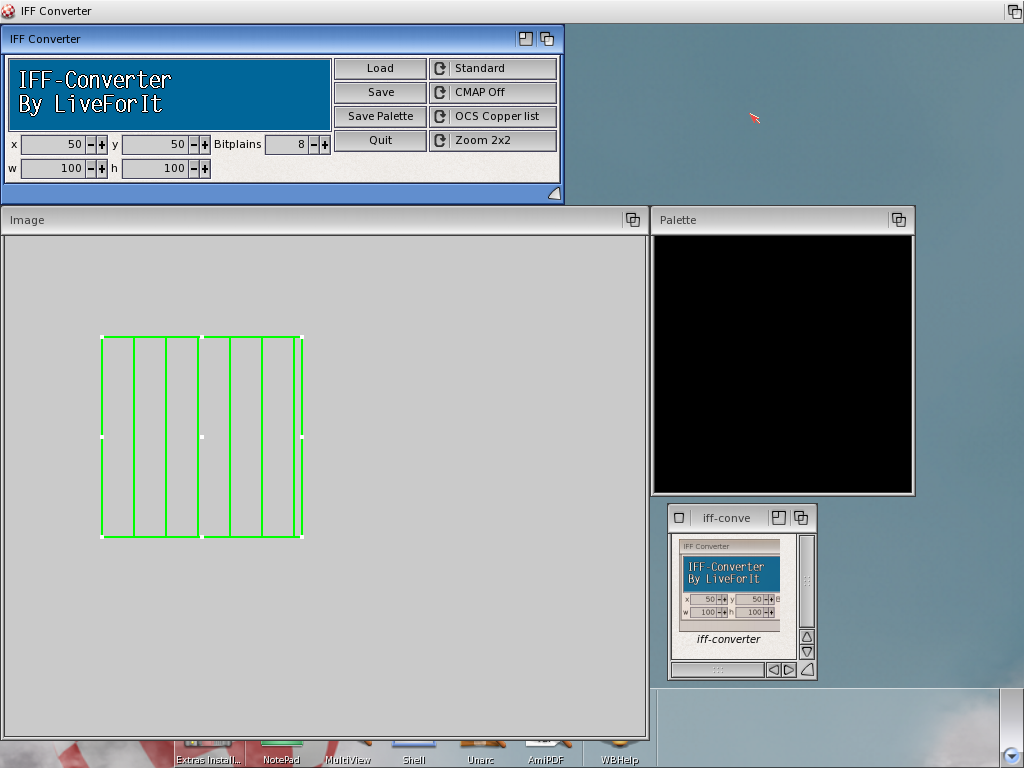The width and height of the screenshot is (1024, 768).
Task: Launch Shell from the dock
Action: point(413,753)
